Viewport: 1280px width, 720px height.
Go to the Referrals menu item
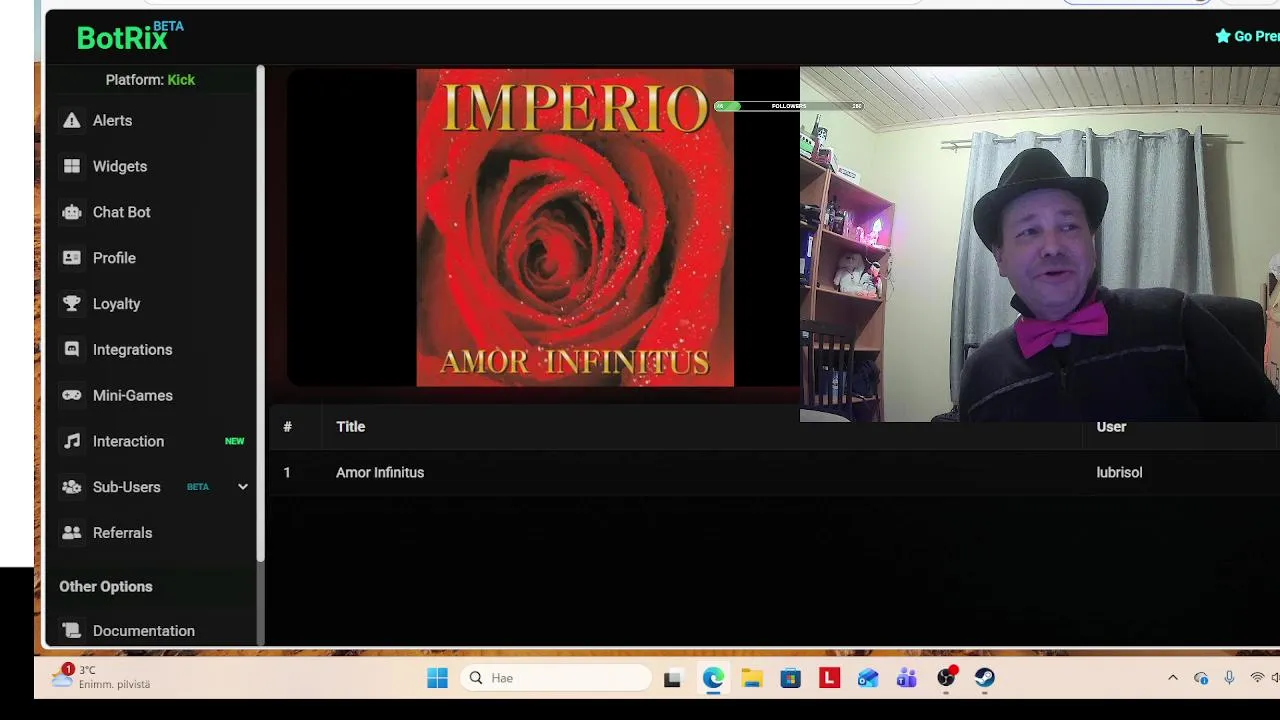point(123,533)
